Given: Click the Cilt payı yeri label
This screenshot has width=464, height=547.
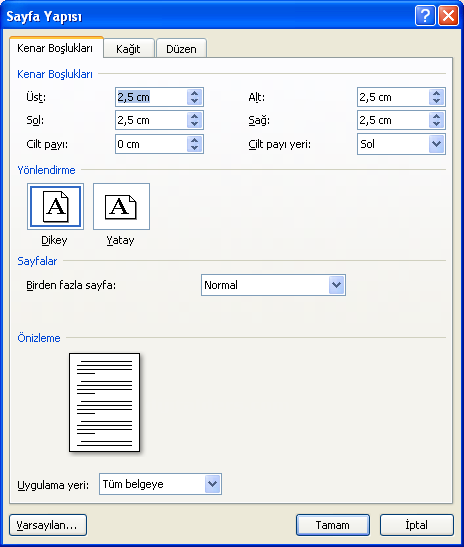Looking at the screenshot, I should pos(279,144).
